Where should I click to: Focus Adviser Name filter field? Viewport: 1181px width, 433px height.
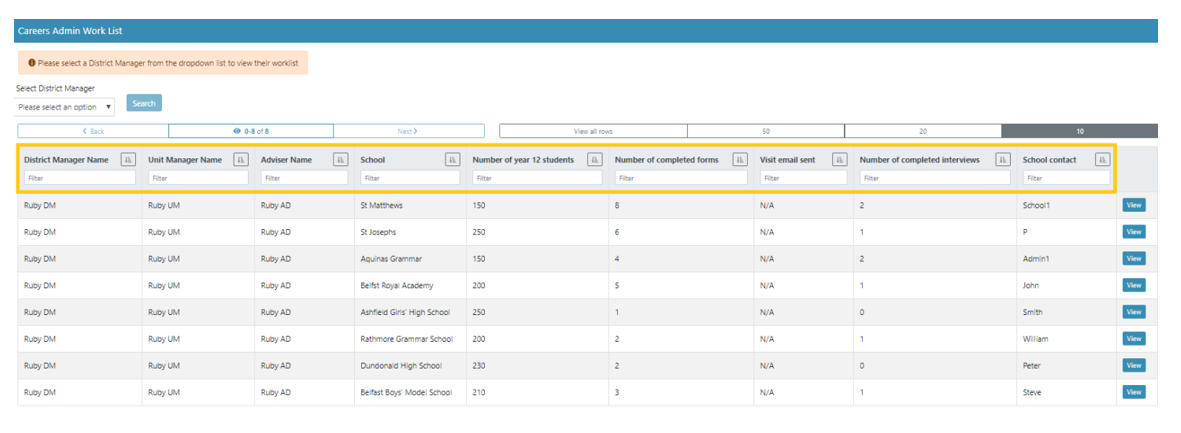tap(305, 178)
